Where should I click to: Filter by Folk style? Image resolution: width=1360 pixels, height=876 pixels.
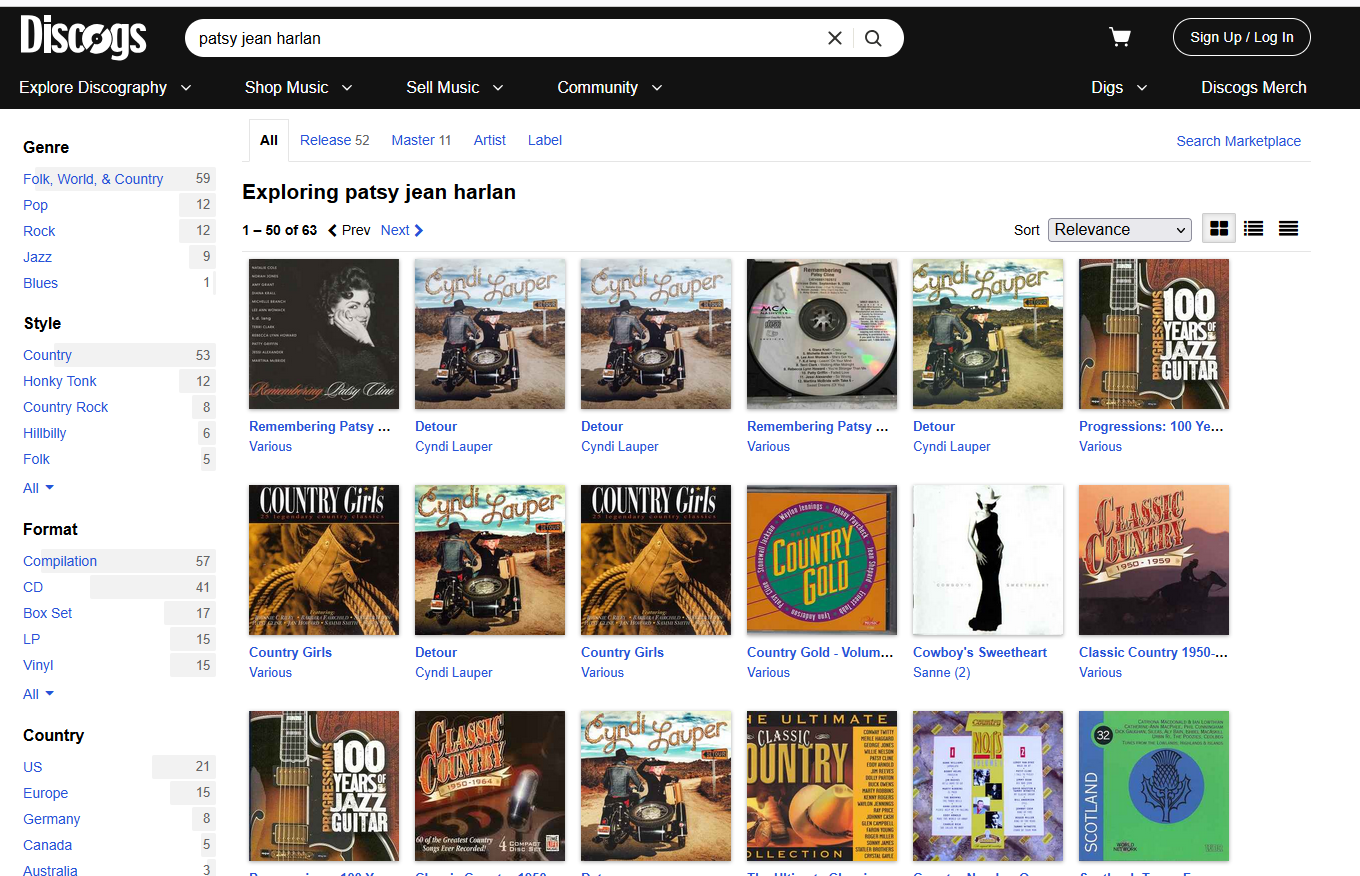pyautogui.click(x=37, y=459)
